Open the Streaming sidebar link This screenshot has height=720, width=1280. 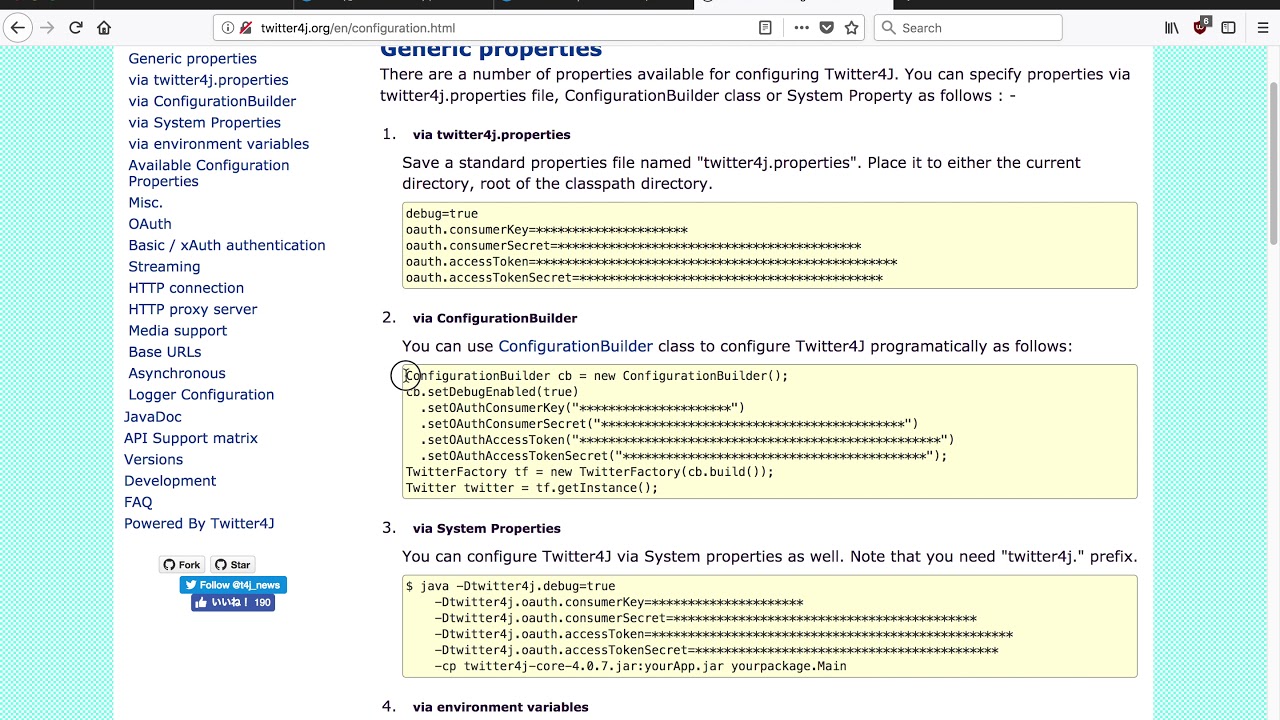tap(164, 267)
